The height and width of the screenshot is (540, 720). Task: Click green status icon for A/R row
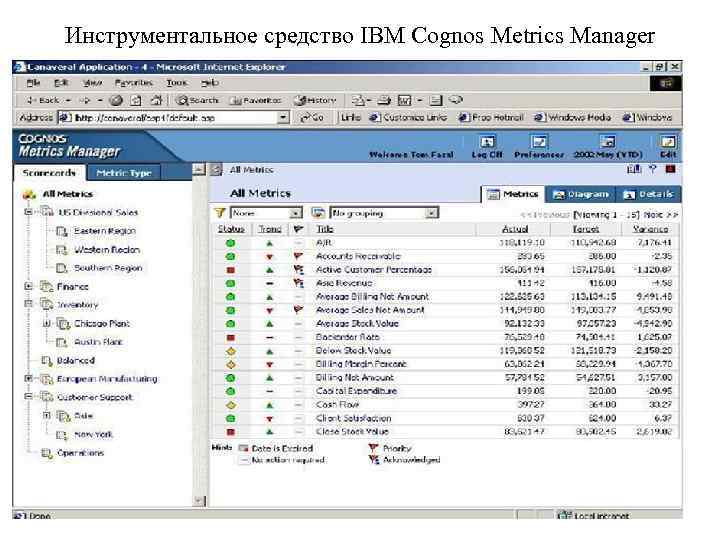(x=231, y=242)
